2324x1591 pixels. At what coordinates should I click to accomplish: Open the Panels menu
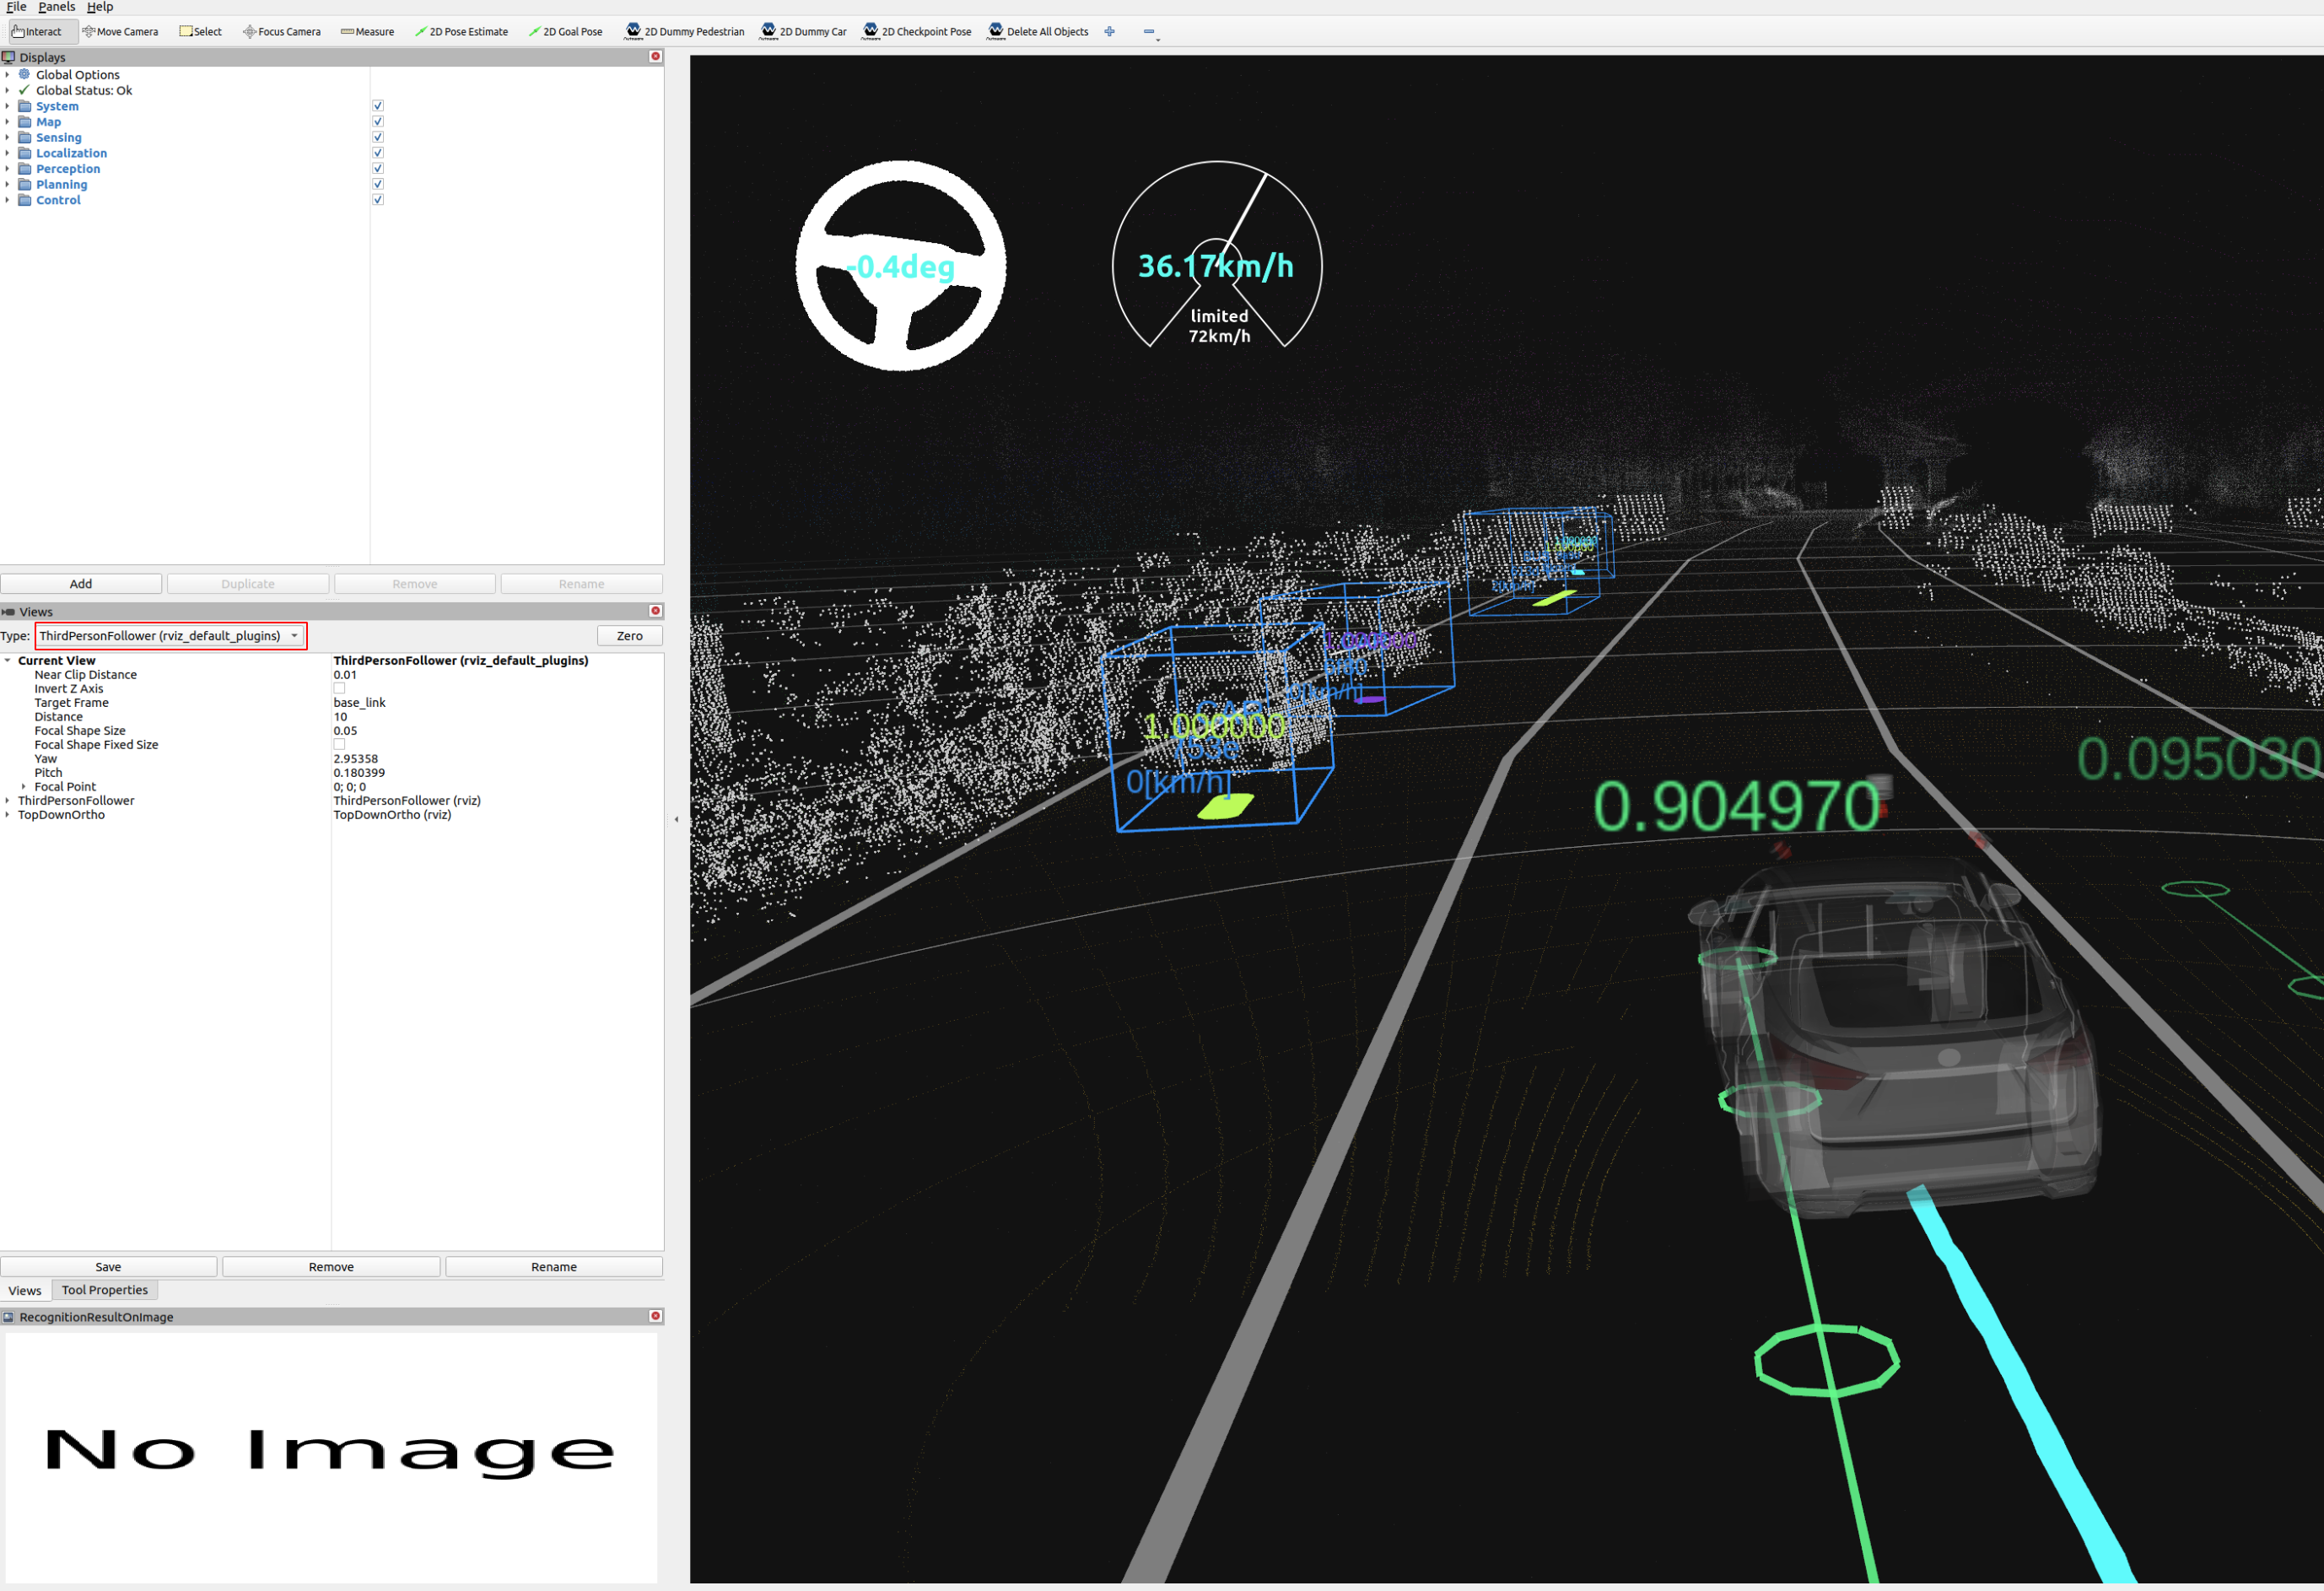pyautogui.click(x=56, y=7)
